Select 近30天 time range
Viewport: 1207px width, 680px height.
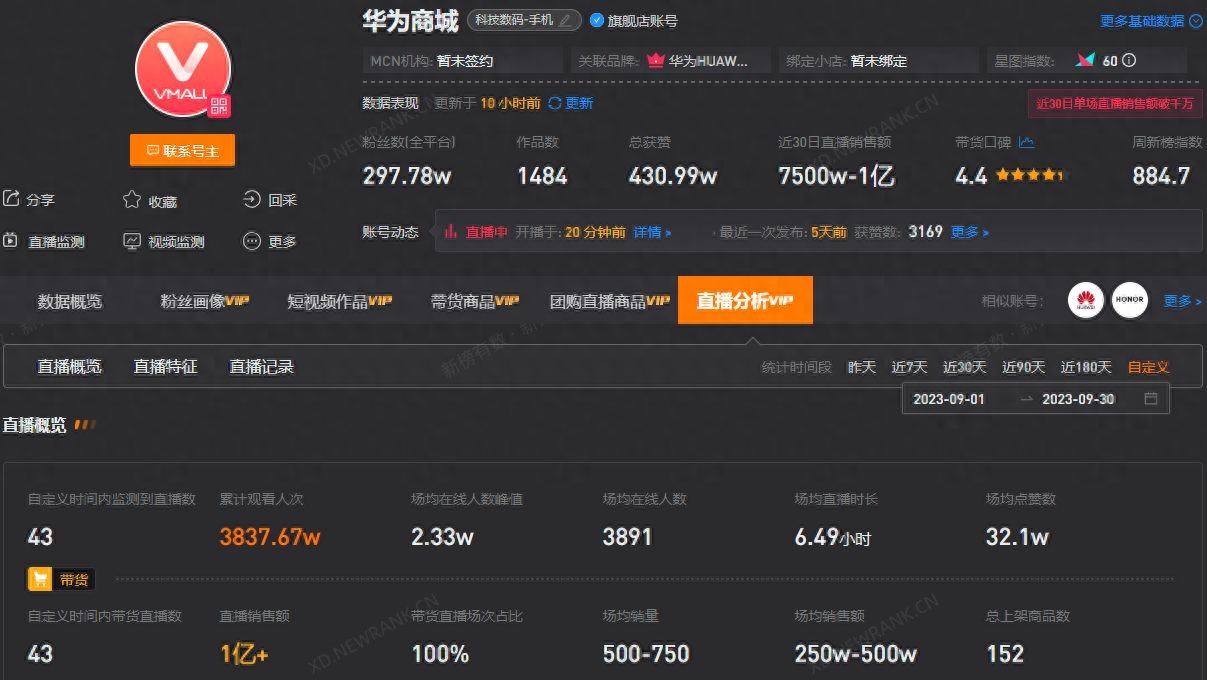(x=965, y=368)
